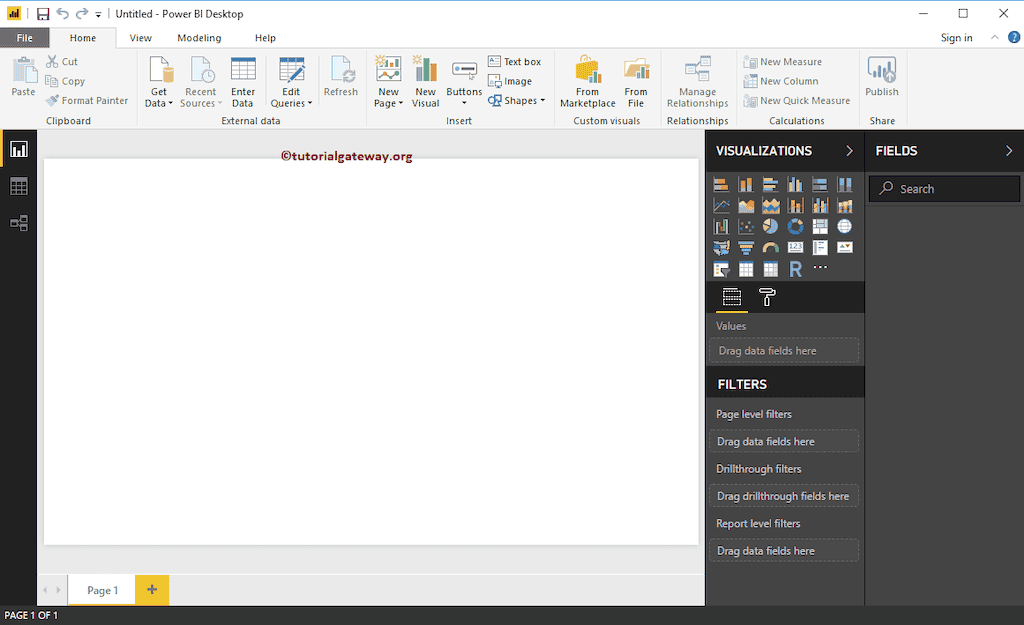Viewport: 1024px width, 625px height.
Task: Select the Pie chart visualization
Action: (x=770, y=226)
